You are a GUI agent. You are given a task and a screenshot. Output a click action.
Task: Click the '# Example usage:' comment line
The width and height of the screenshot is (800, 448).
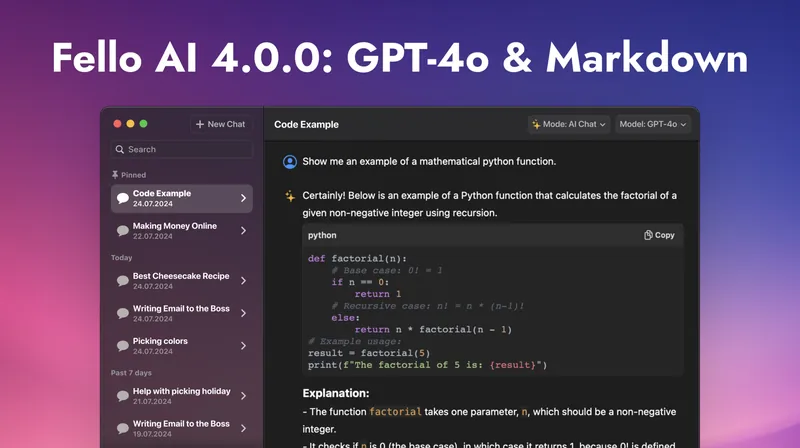click(x=355, y=341)
